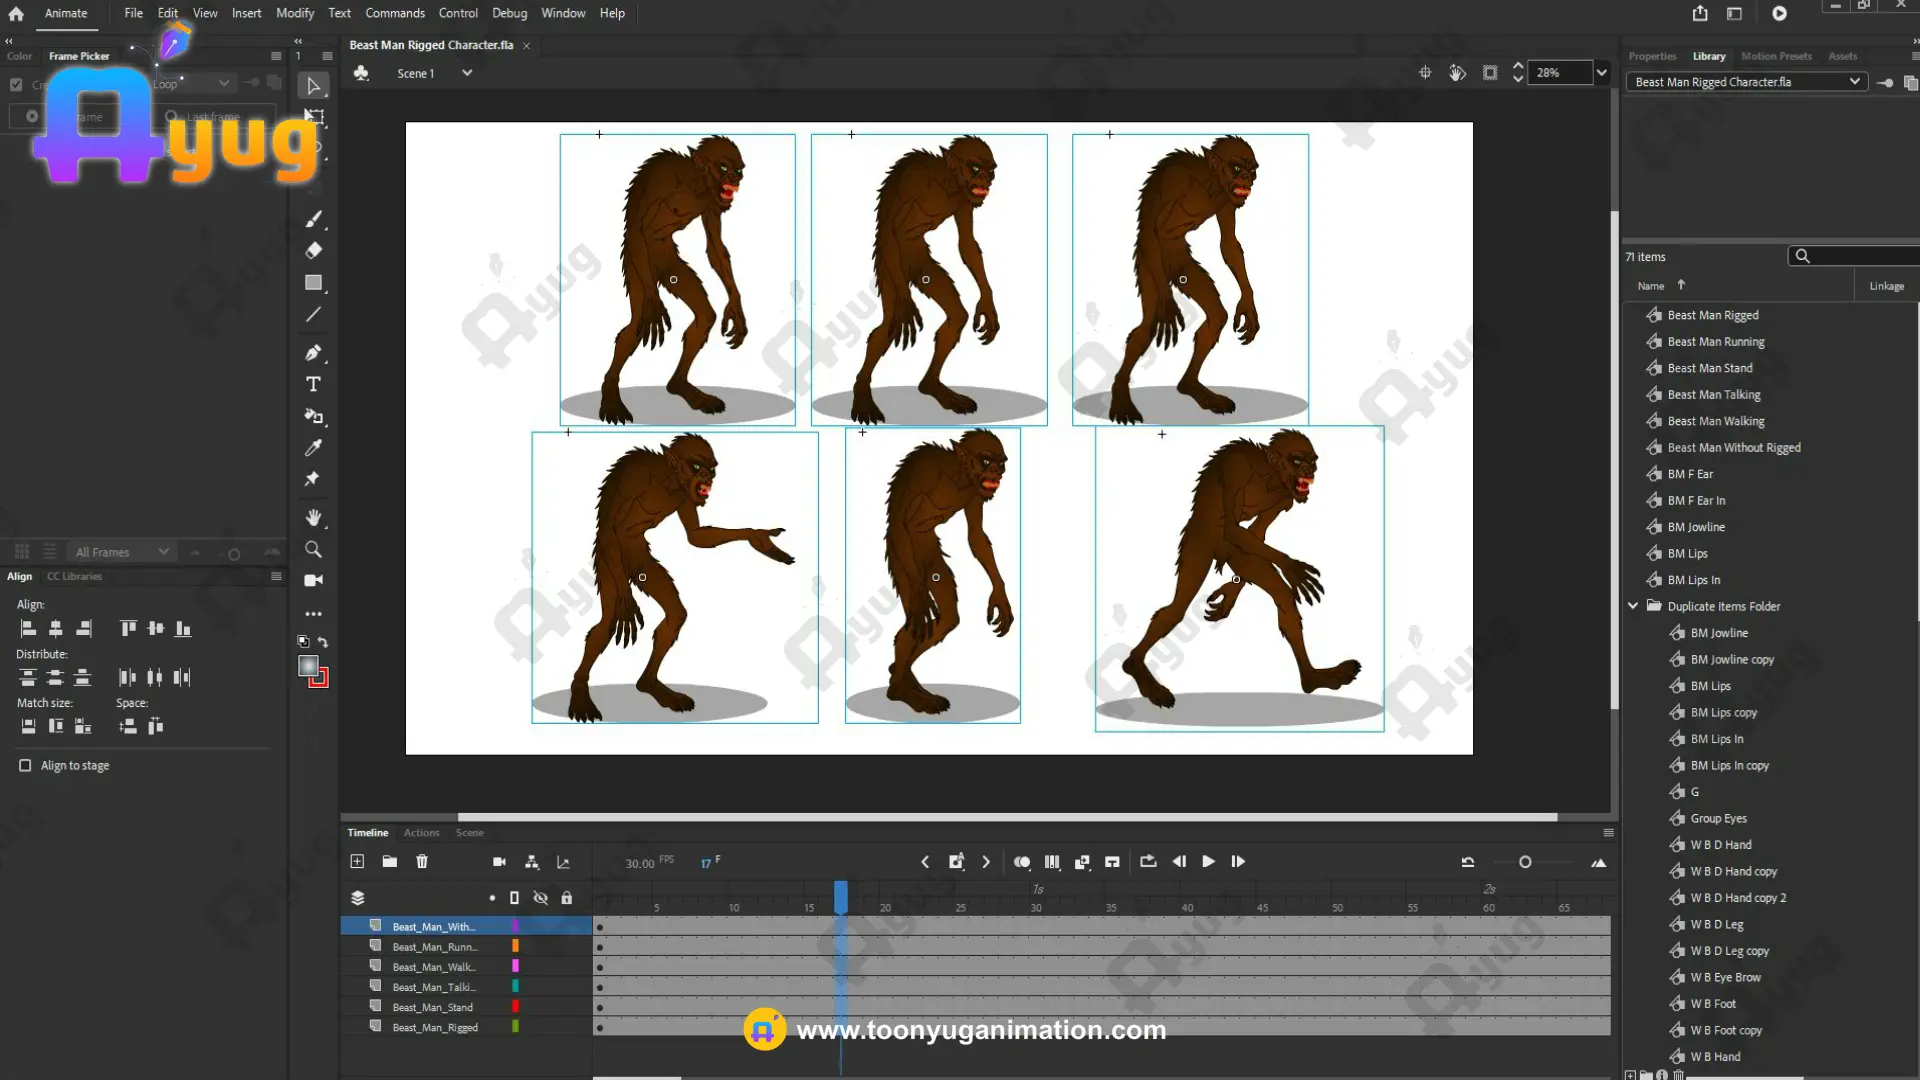
Task: Toggle hide all layers eye icon
Action: coord(541,898)
